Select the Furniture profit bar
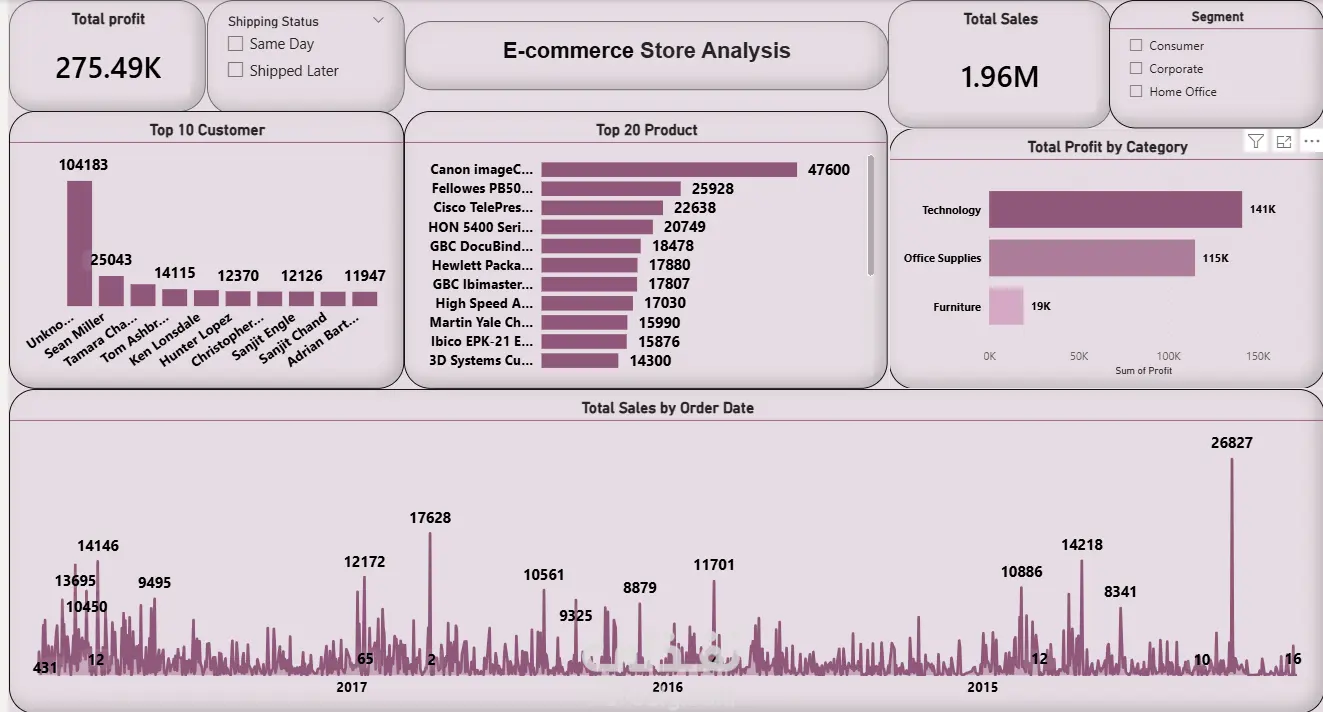 coord(1006,306)
